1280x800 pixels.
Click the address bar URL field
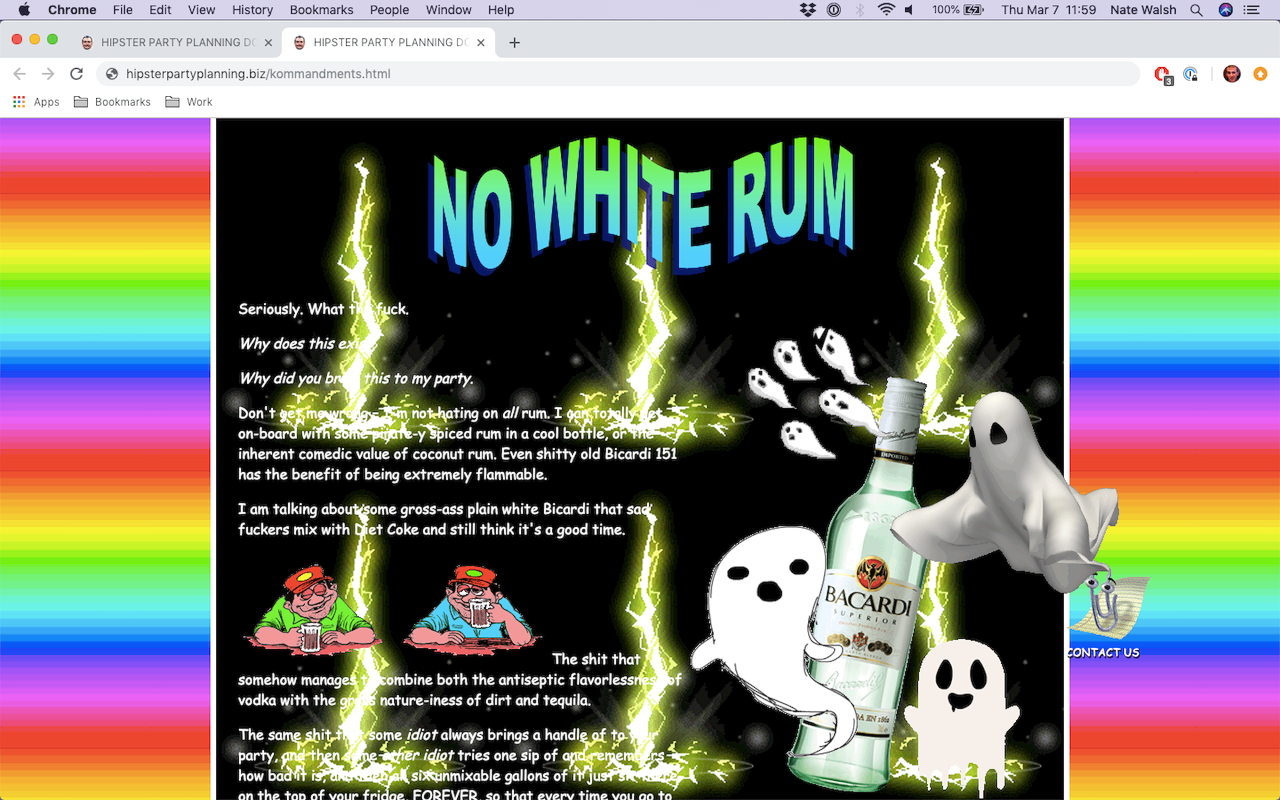pos(618,74)
